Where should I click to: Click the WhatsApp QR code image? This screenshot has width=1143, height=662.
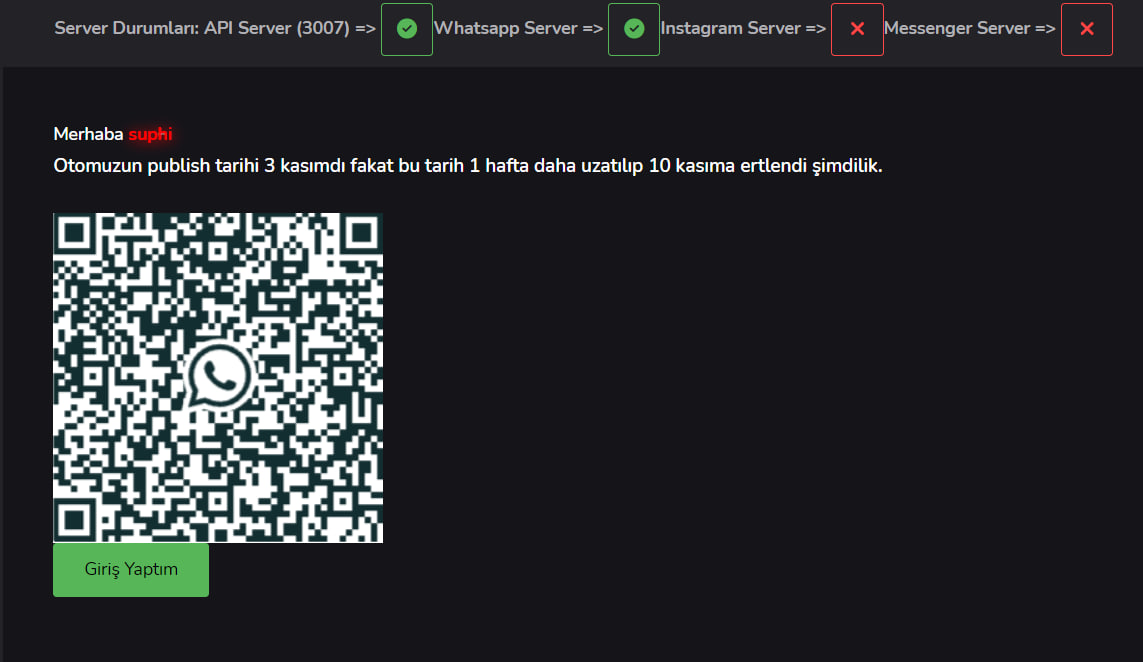point(218,378)
